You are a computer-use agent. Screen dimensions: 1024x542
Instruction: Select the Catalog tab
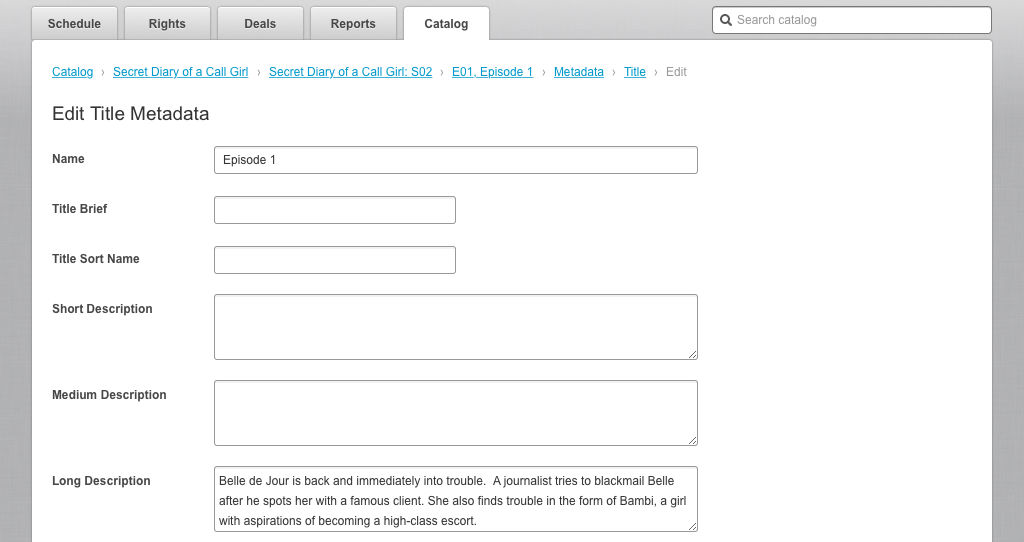tap(446, 24)
